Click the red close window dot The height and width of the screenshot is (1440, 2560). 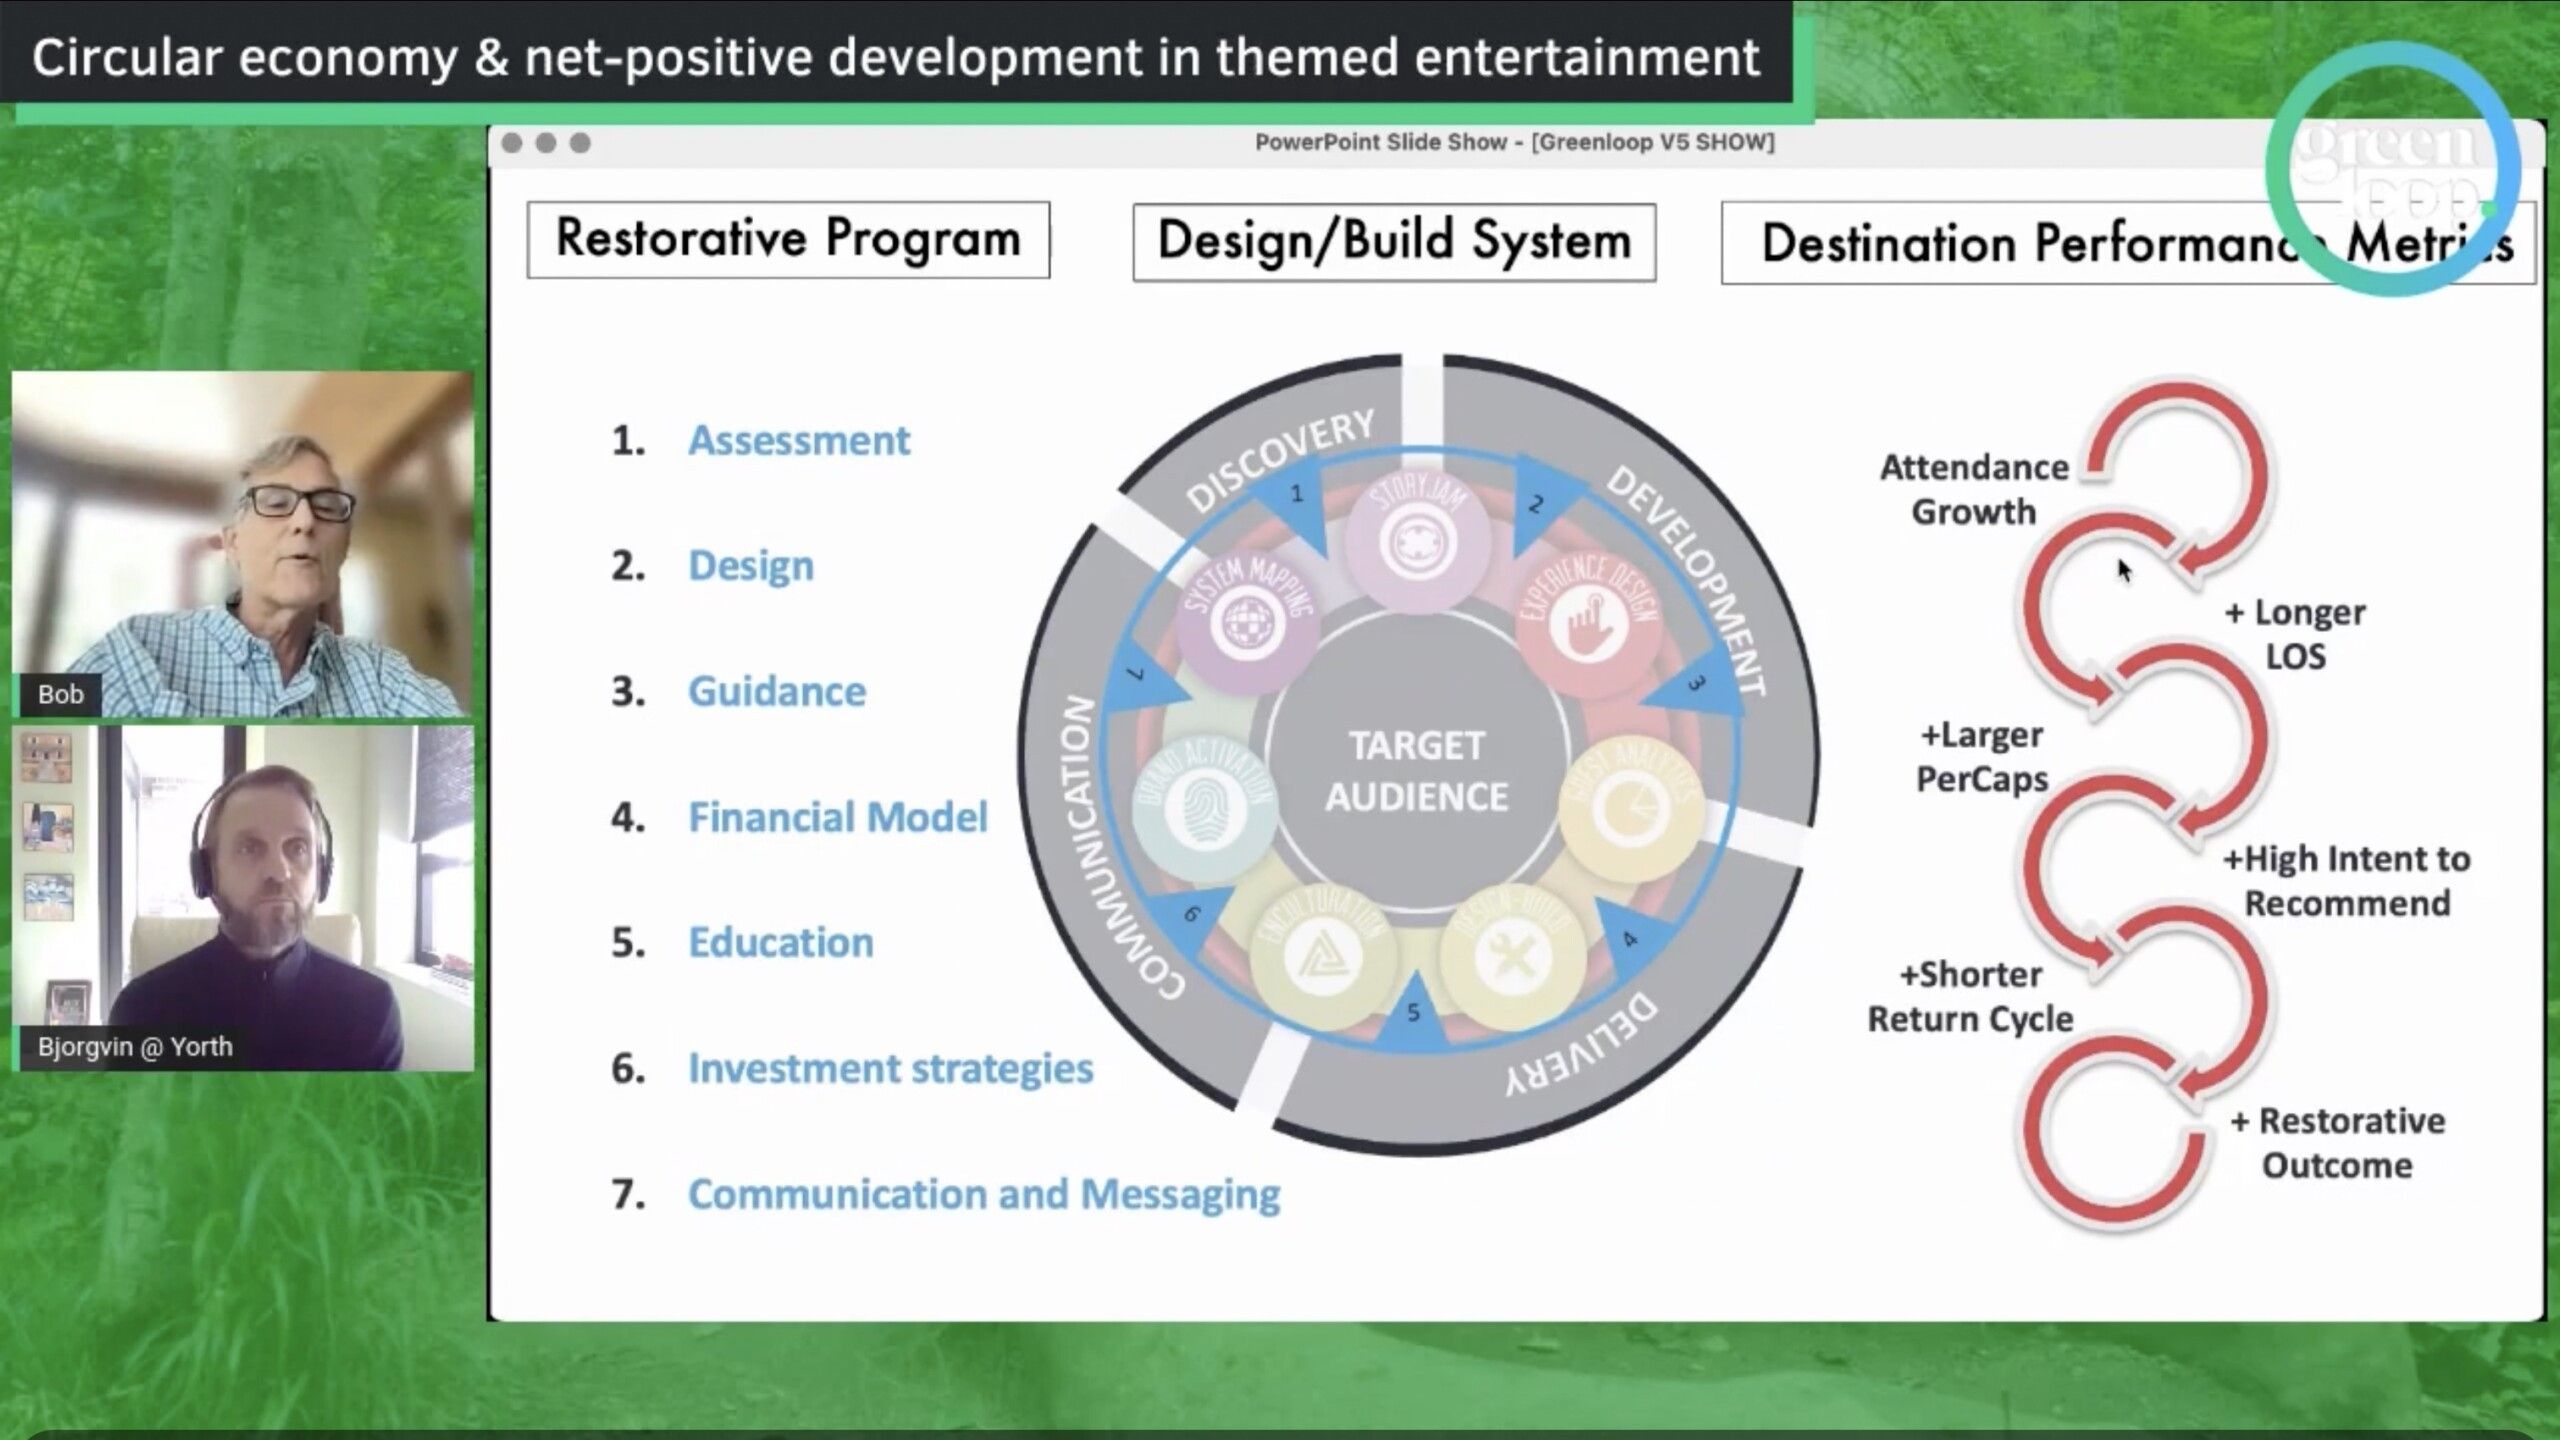[x=512, y=143]
